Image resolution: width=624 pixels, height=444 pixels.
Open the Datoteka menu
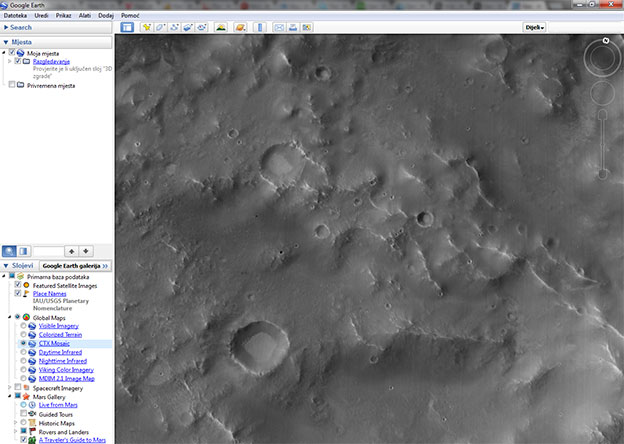[x=15, y=16]
